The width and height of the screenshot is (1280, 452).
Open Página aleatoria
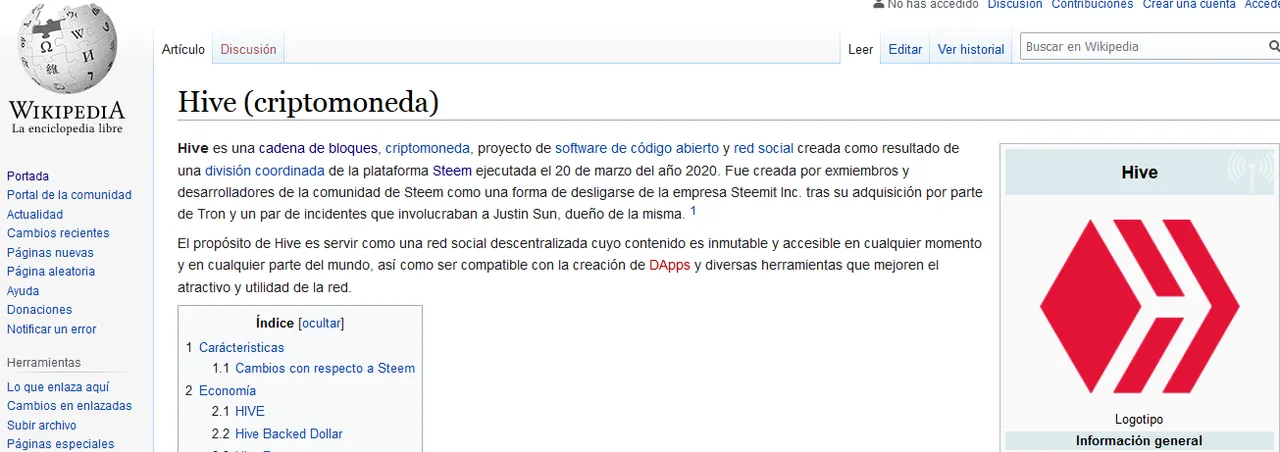[x=51, y=271]
